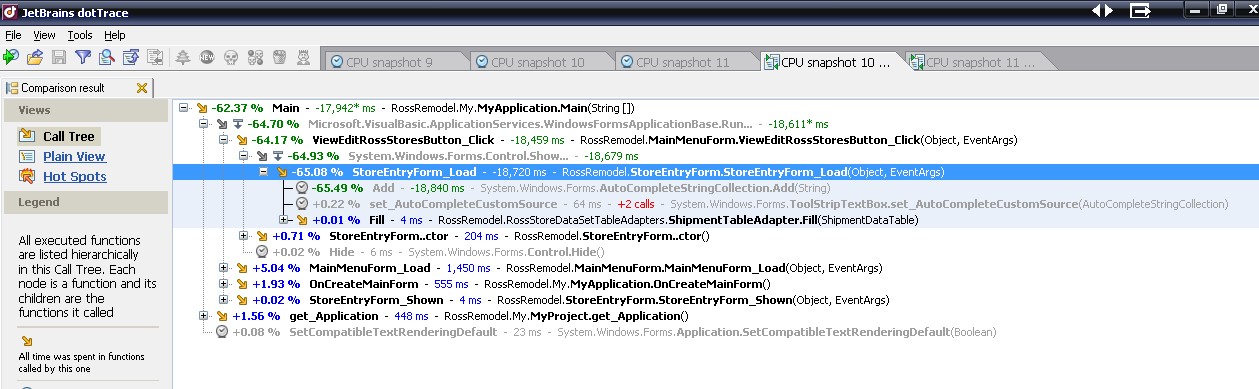Collapse the Main root node

point(183,107)
